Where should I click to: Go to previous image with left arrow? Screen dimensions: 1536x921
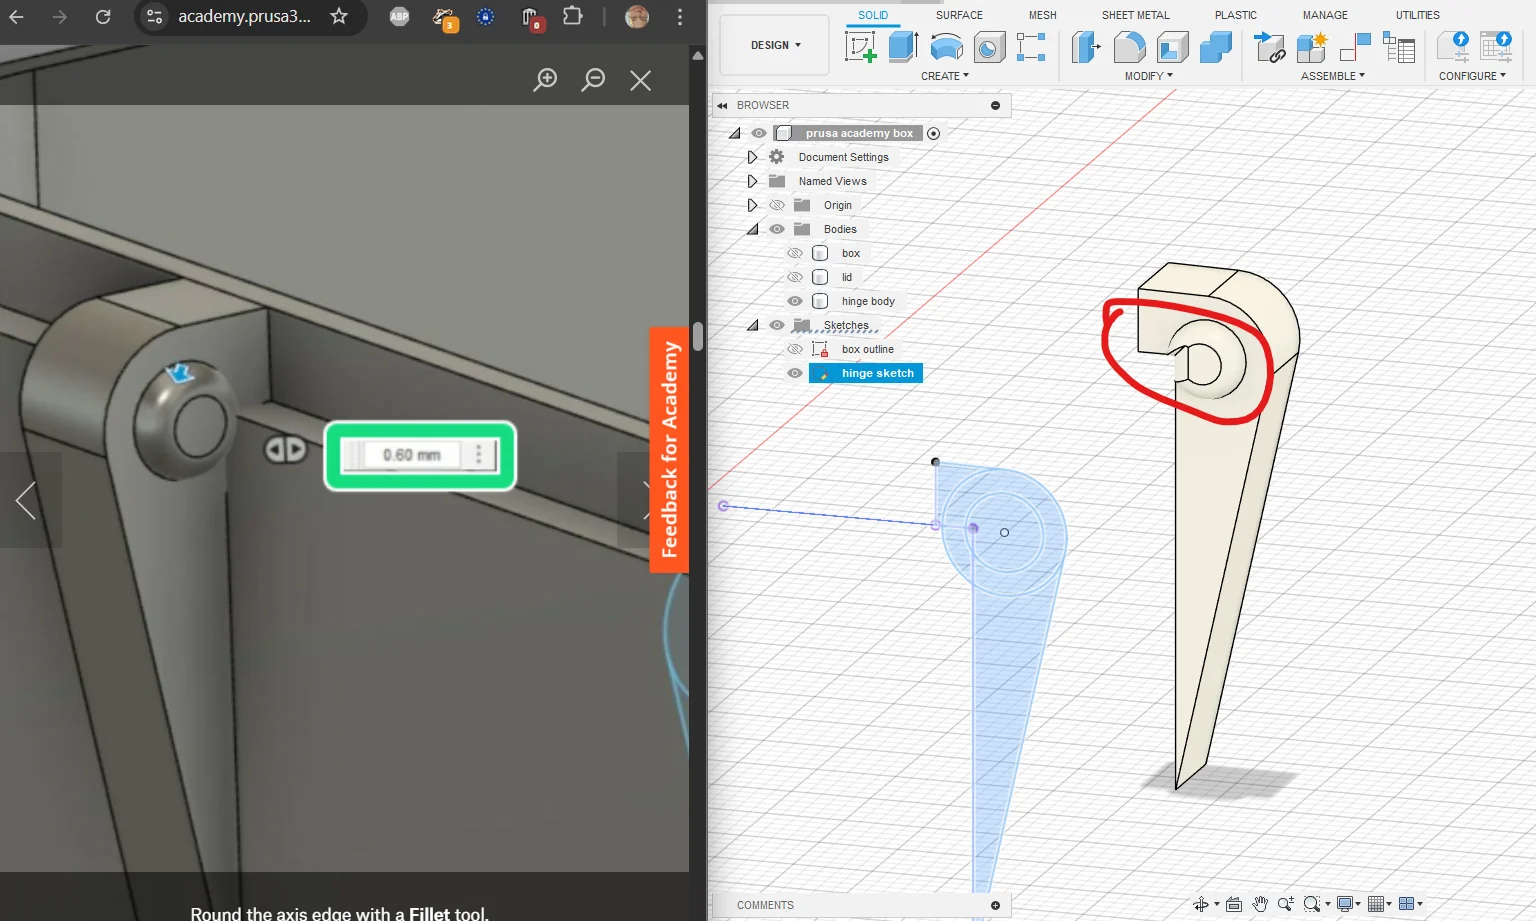[26, 500]
